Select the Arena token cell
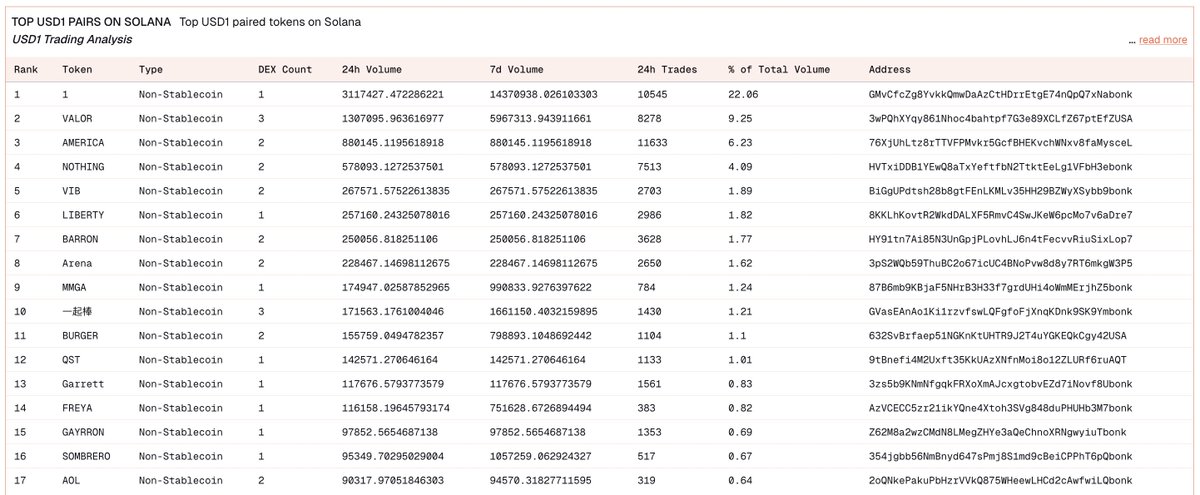The height and width of the screenshot is (495, 1200). tap(77, 262)
